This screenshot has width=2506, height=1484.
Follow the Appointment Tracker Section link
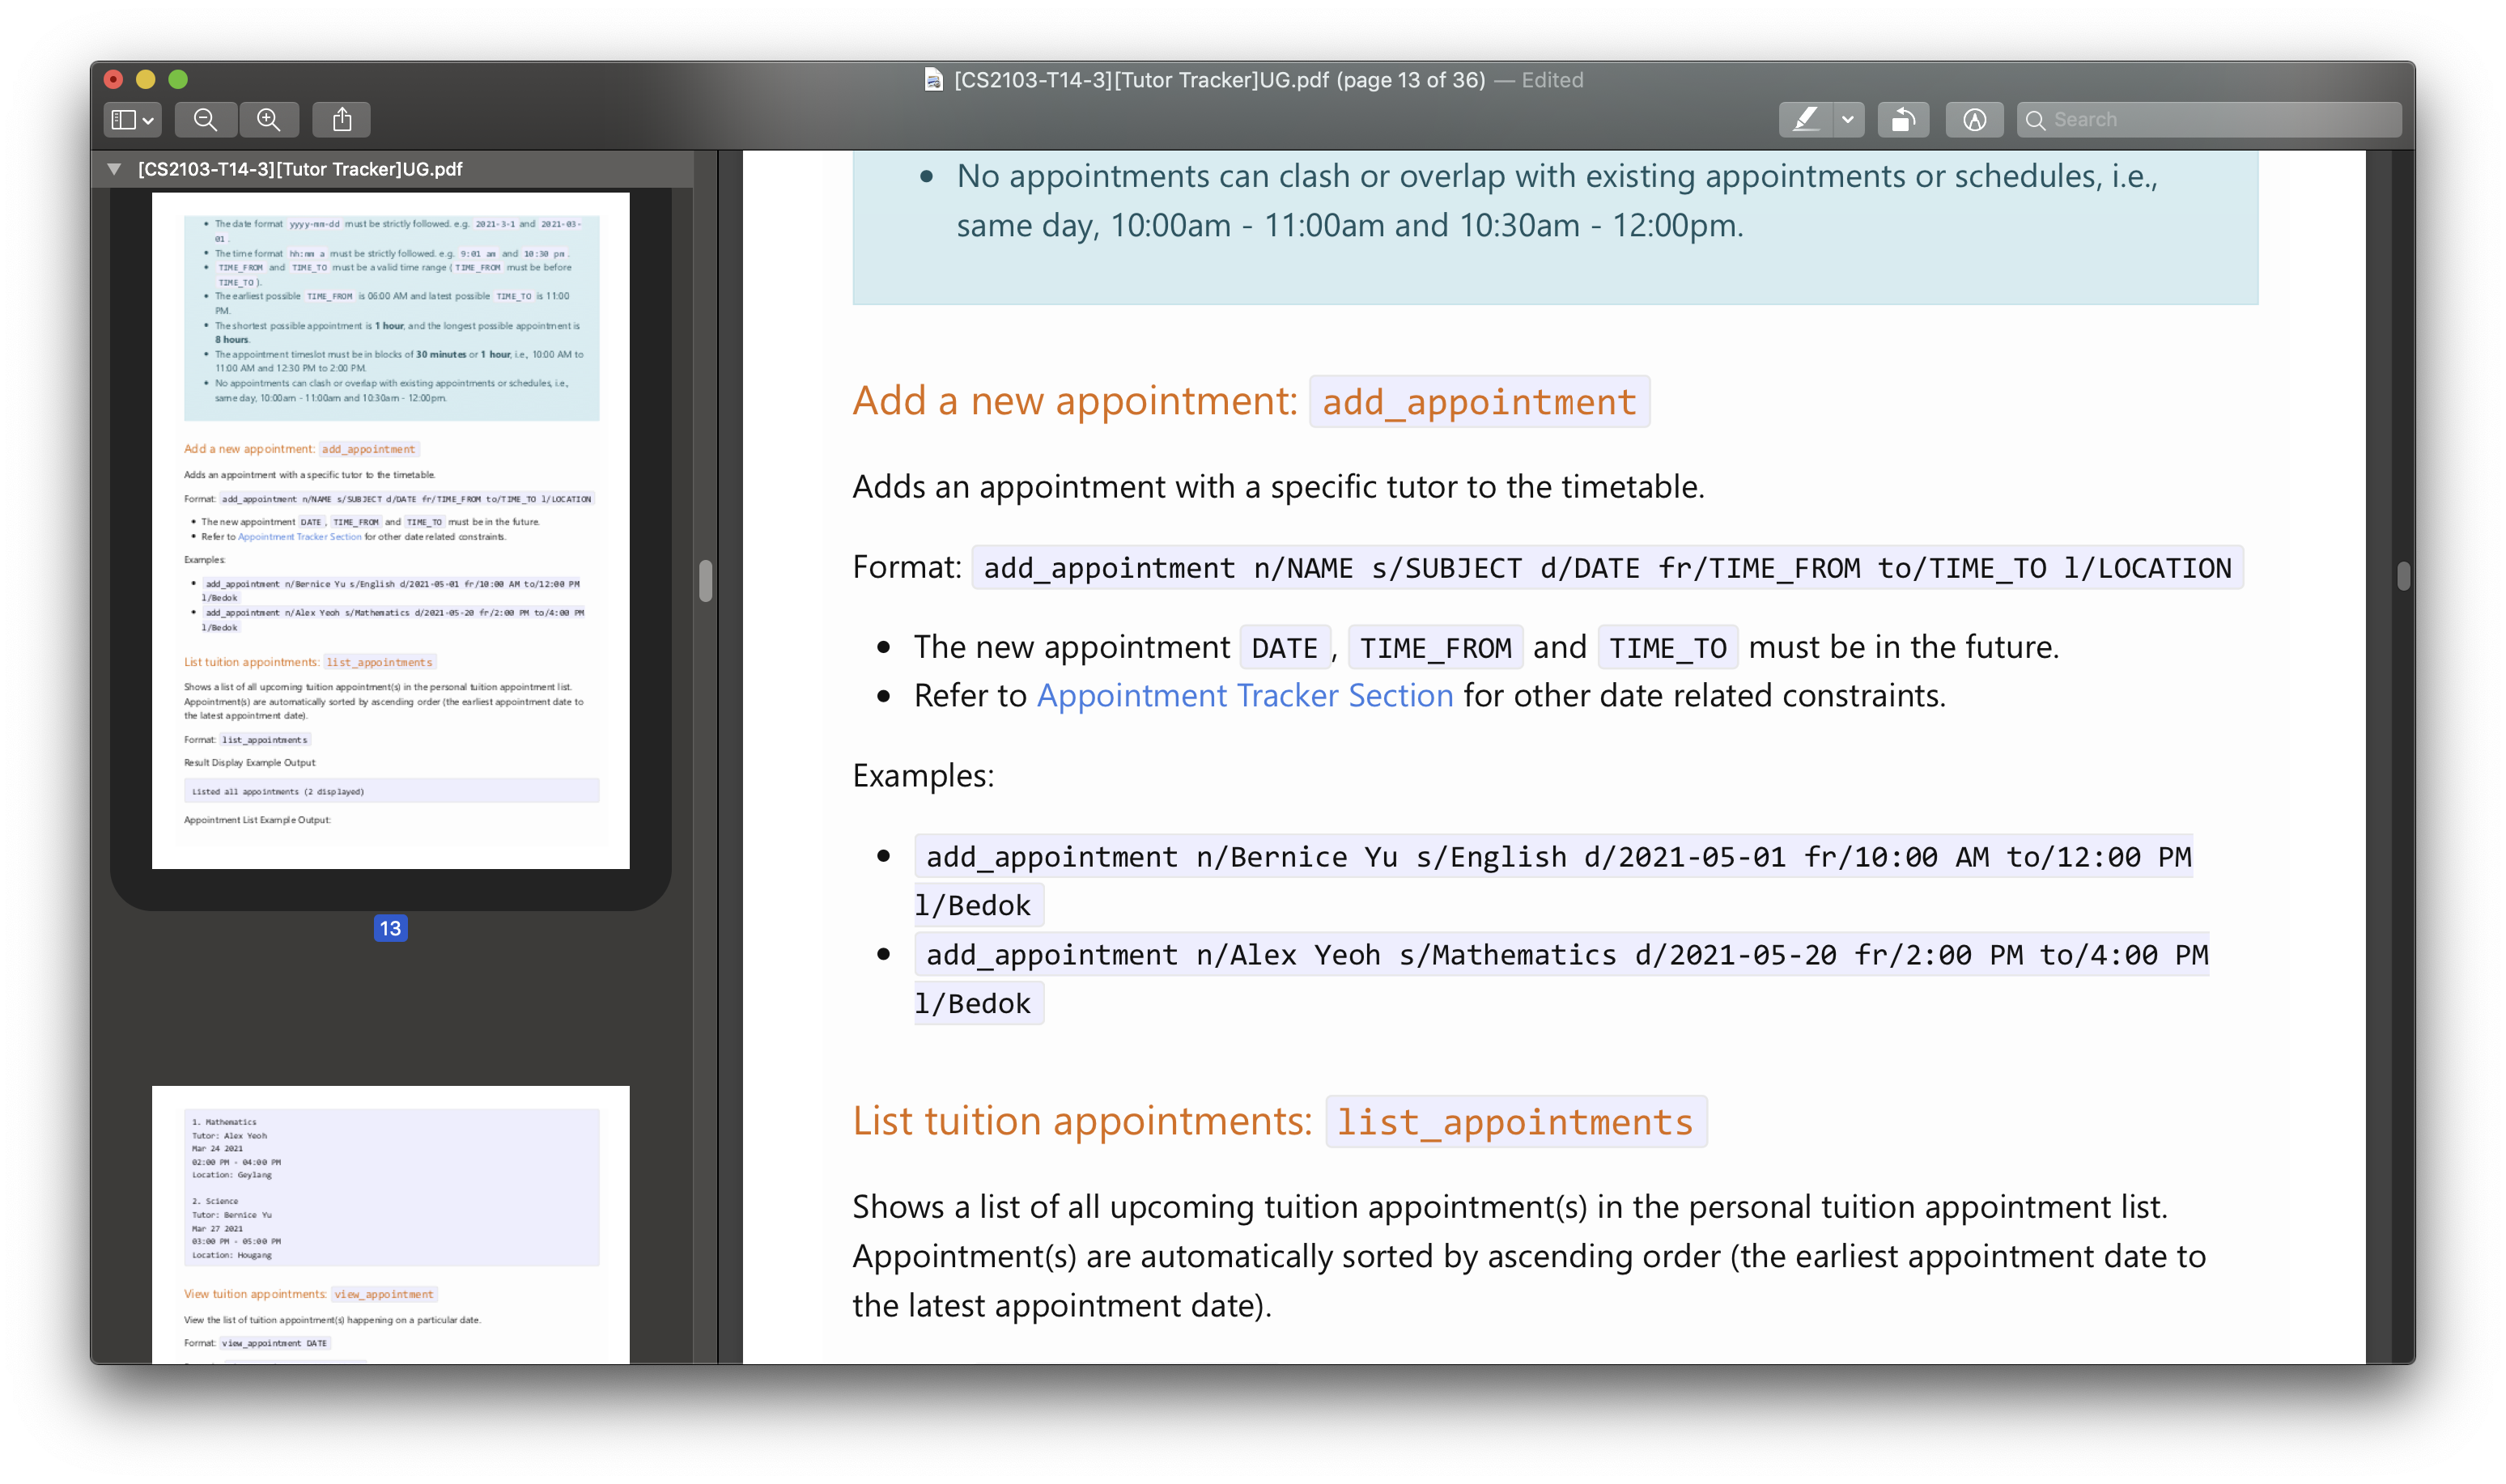1244,695
